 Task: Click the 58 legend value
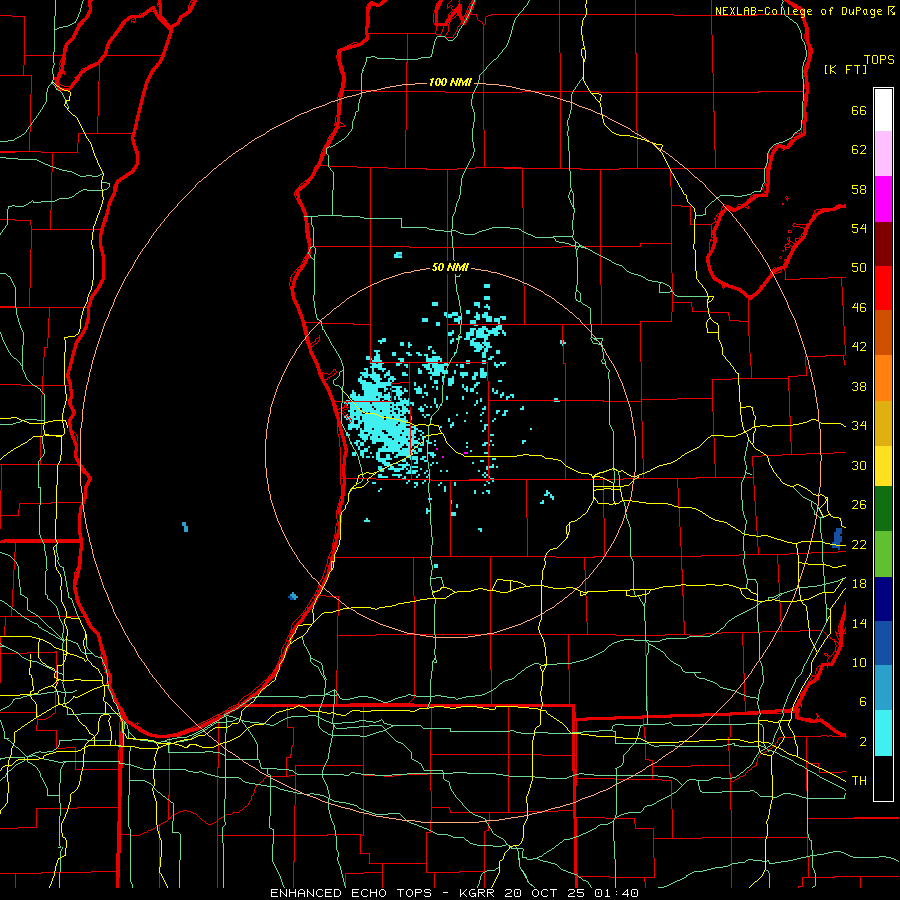[x=859, y=189]
